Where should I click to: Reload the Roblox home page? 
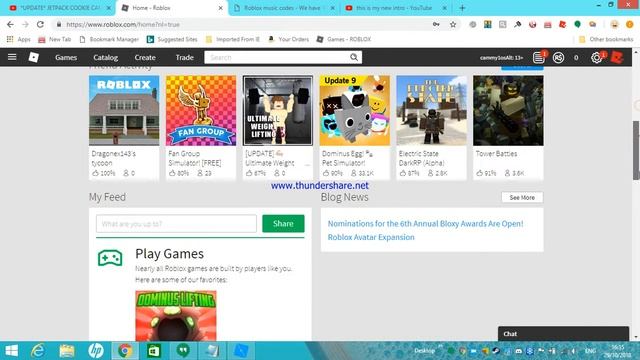(40, 24)
